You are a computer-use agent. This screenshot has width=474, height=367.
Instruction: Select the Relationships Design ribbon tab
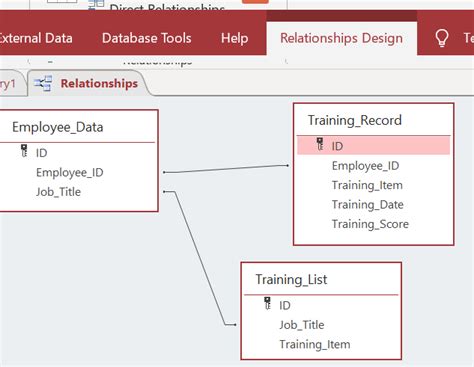click(x=341, y=38)
